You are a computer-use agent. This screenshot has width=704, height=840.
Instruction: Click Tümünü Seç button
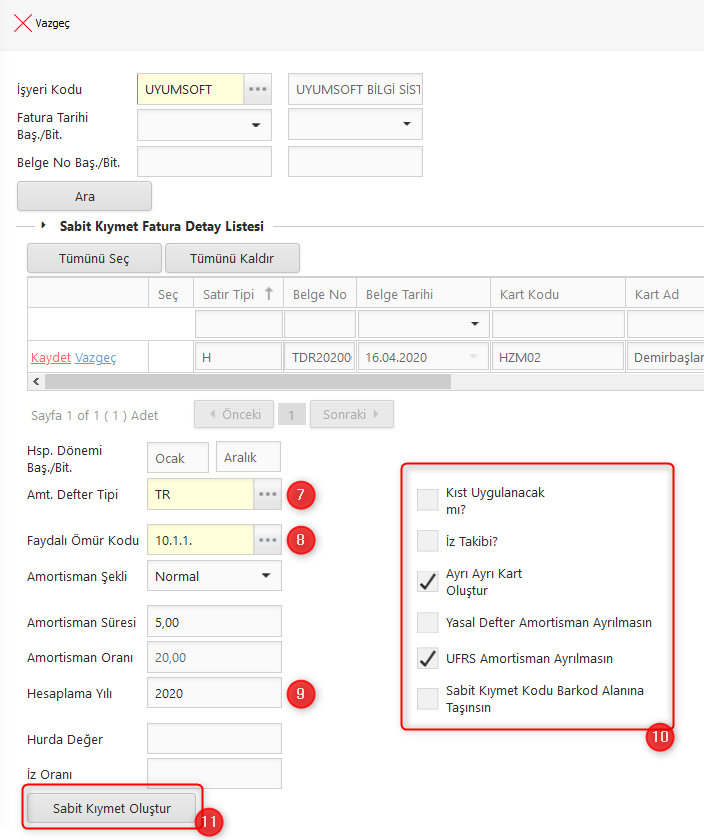(94, 258)
